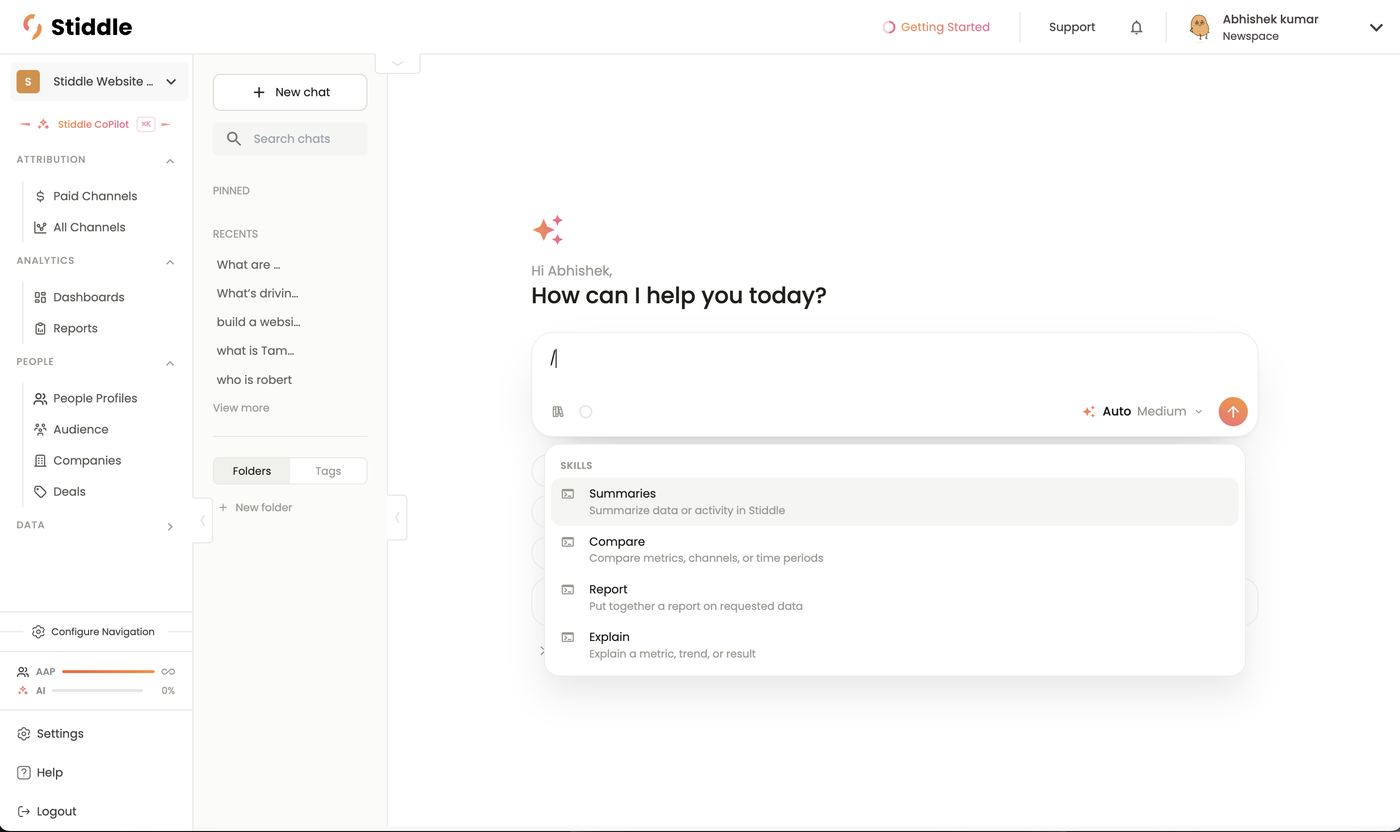1400x832 pixels.
Task: Select the Summaries skill
Action: coord(894,501)
